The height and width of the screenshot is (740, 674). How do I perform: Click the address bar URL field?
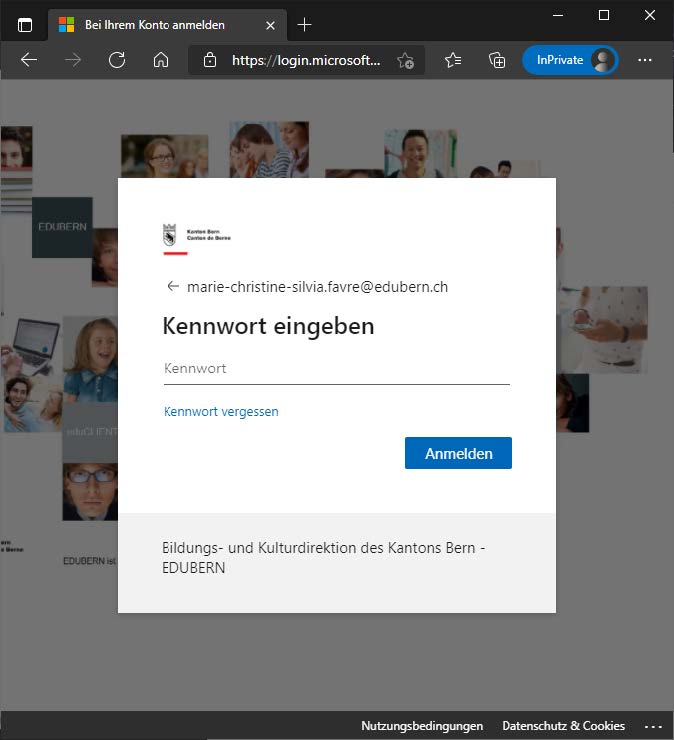(x=305, y=60)
